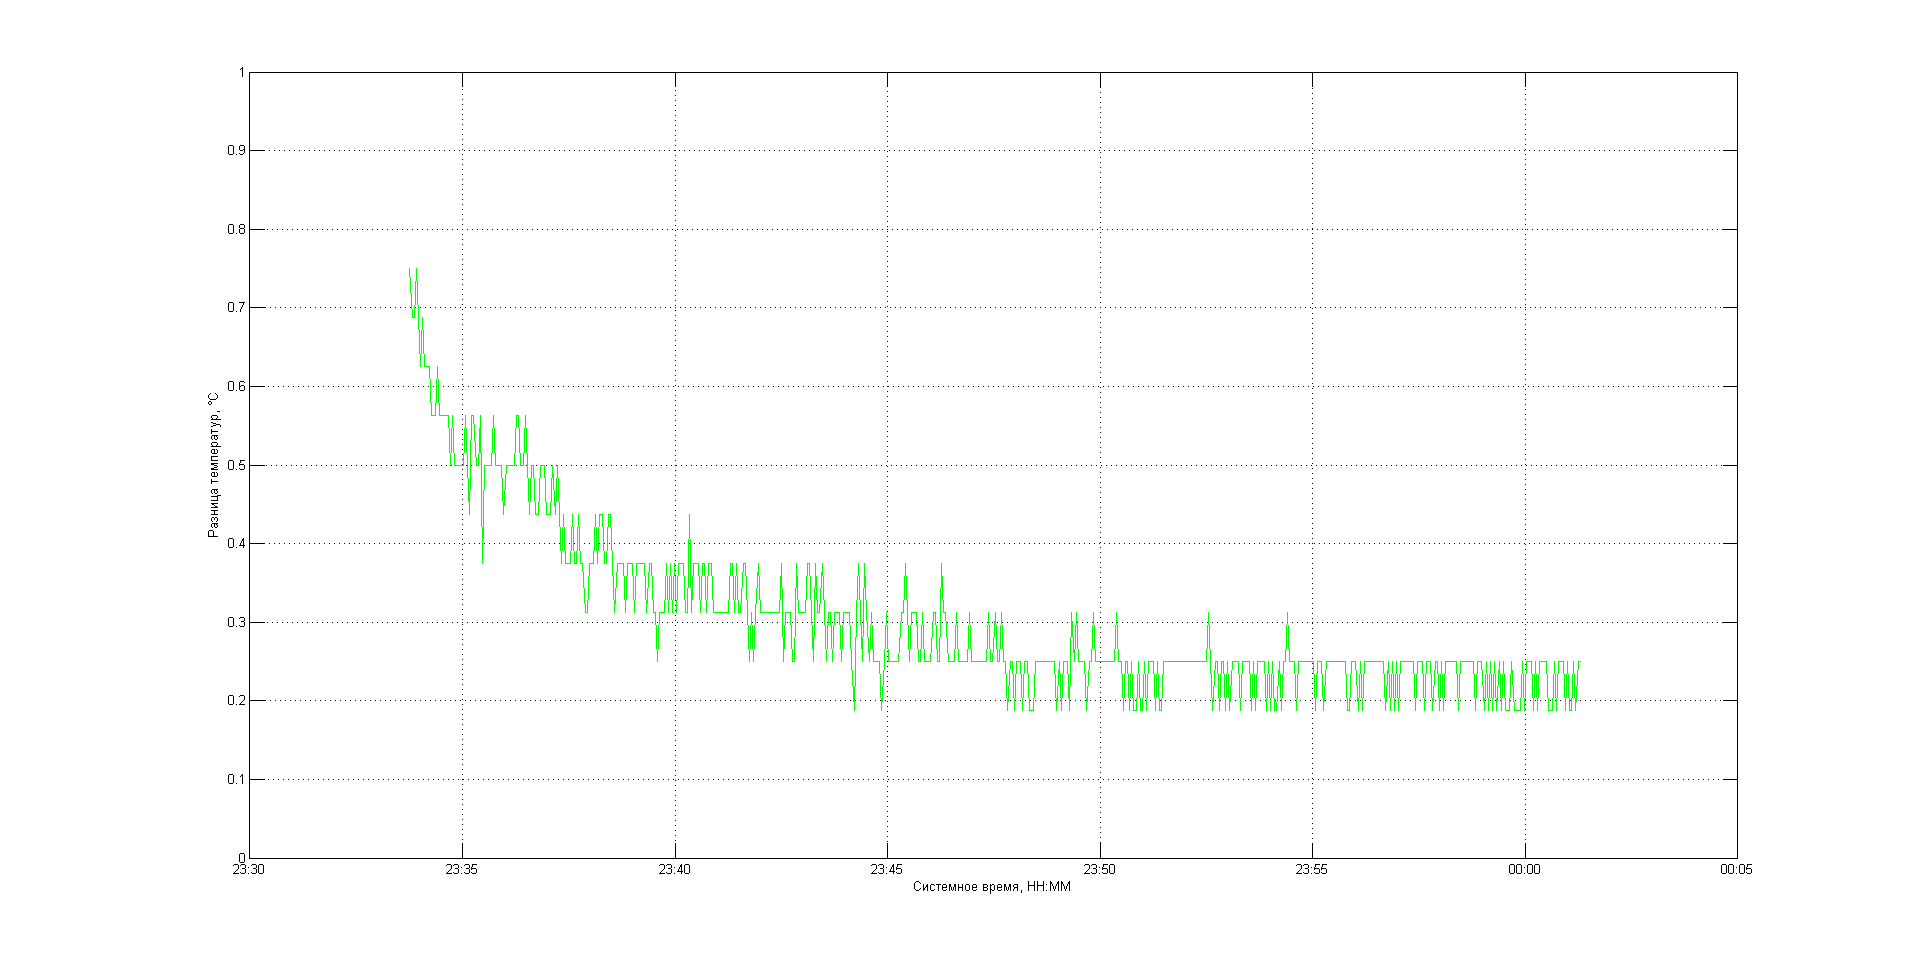Click the x-axis time label "00:05"
Viewport: 1920px width, 964px height.
pyautogui.click(x=1737, y=870)
